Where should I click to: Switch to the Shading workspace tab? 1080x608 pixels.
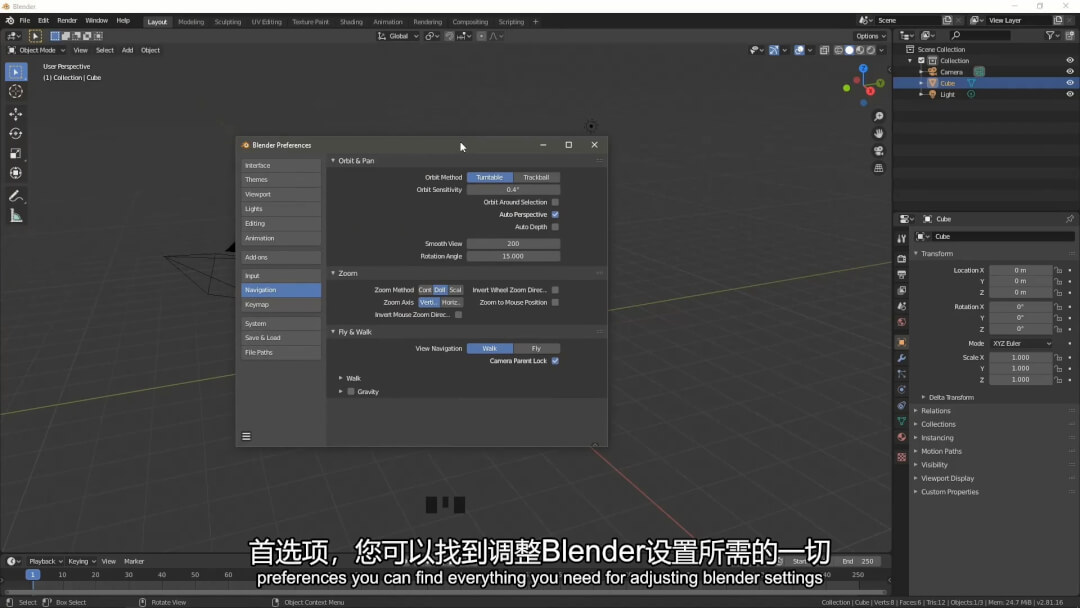pos(351,22)
